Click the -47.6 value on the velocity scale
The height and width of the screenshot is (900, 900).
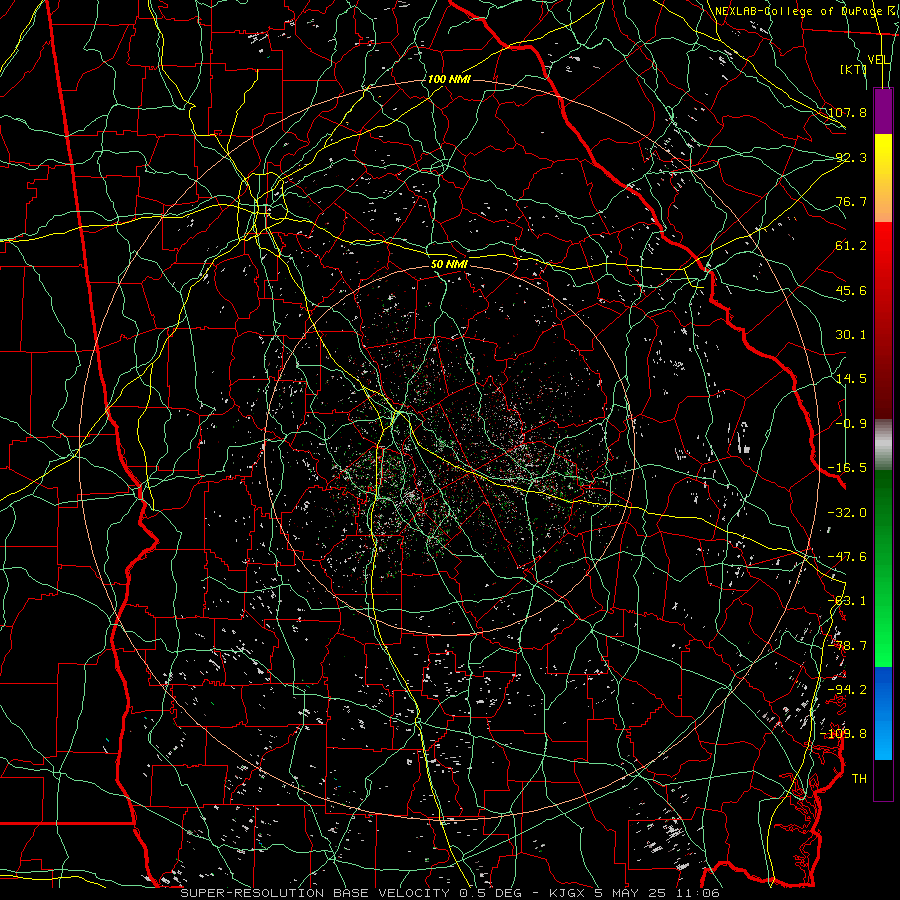[847, 557]
